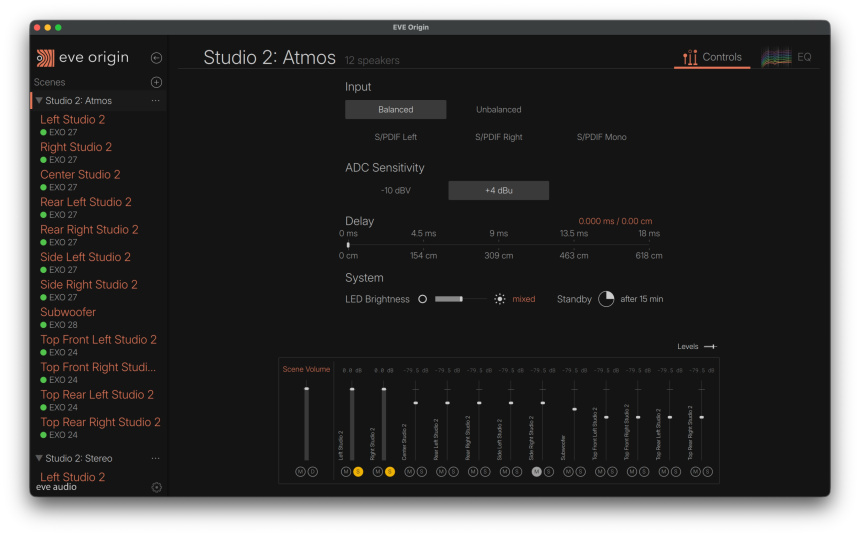Collapse the Studio 2: Atmos scene triangle
Screen dimensions: 860x536
click(x=39, y=100)
